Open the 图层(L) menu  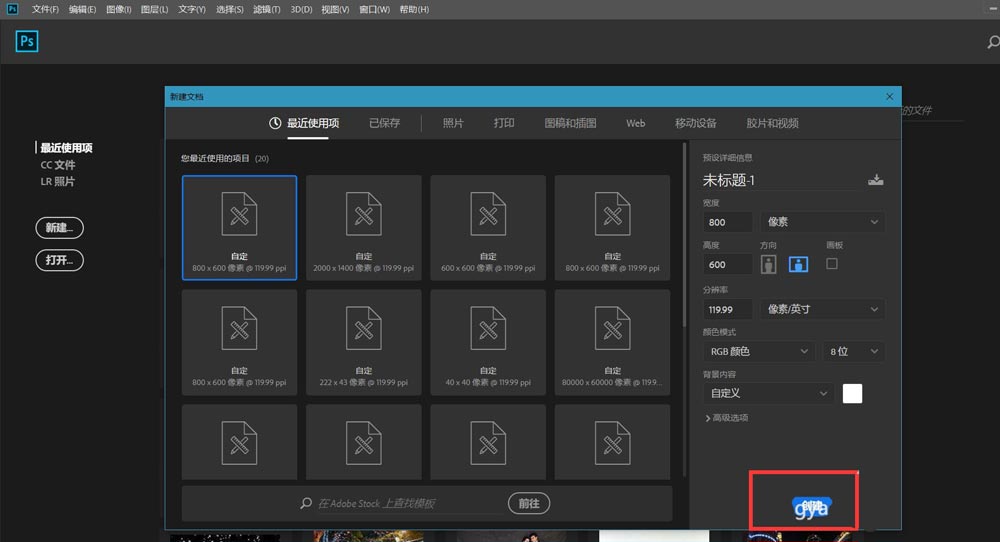(154, 10)
